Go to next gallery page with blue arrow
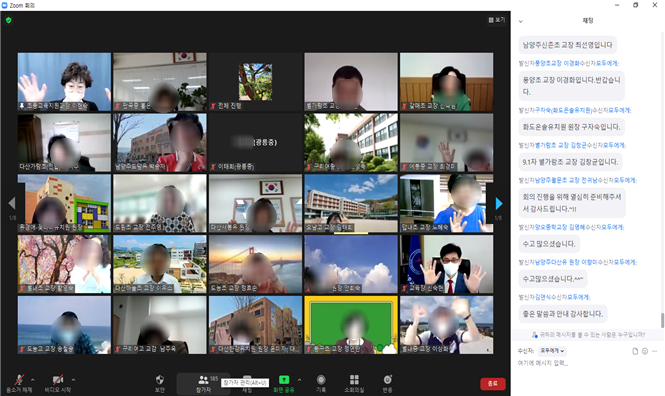Image resolution: width=665 pixels, height=396 pixels. [x=499, y=204]
